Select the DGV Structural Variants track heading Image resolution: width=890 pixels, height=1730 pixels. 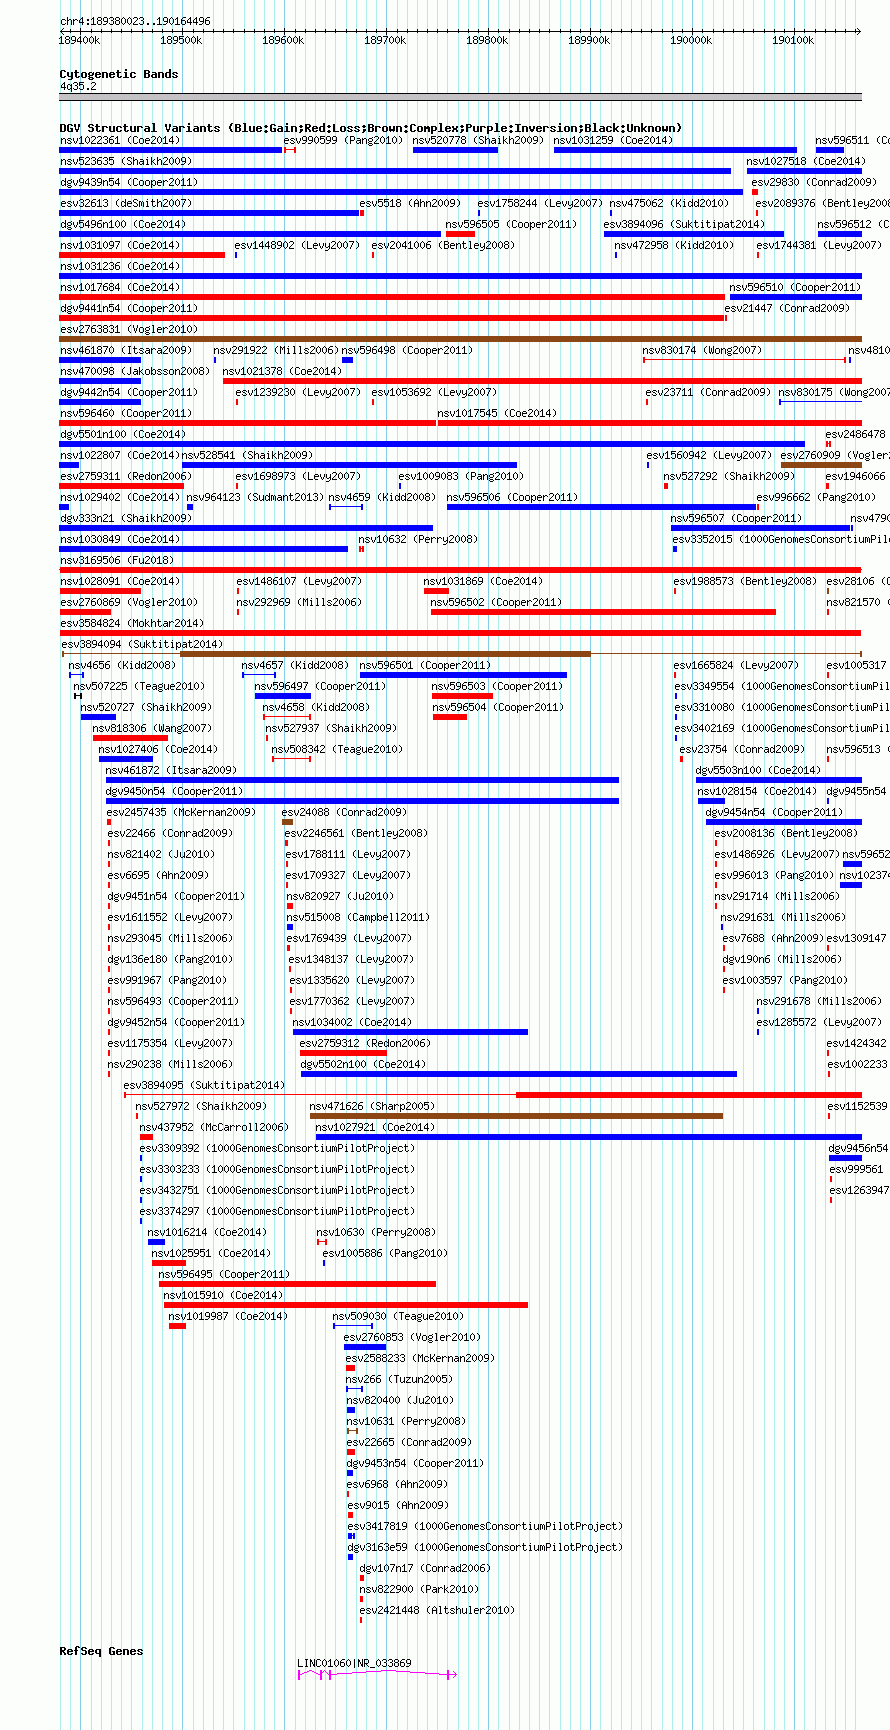tap(371, 128)
